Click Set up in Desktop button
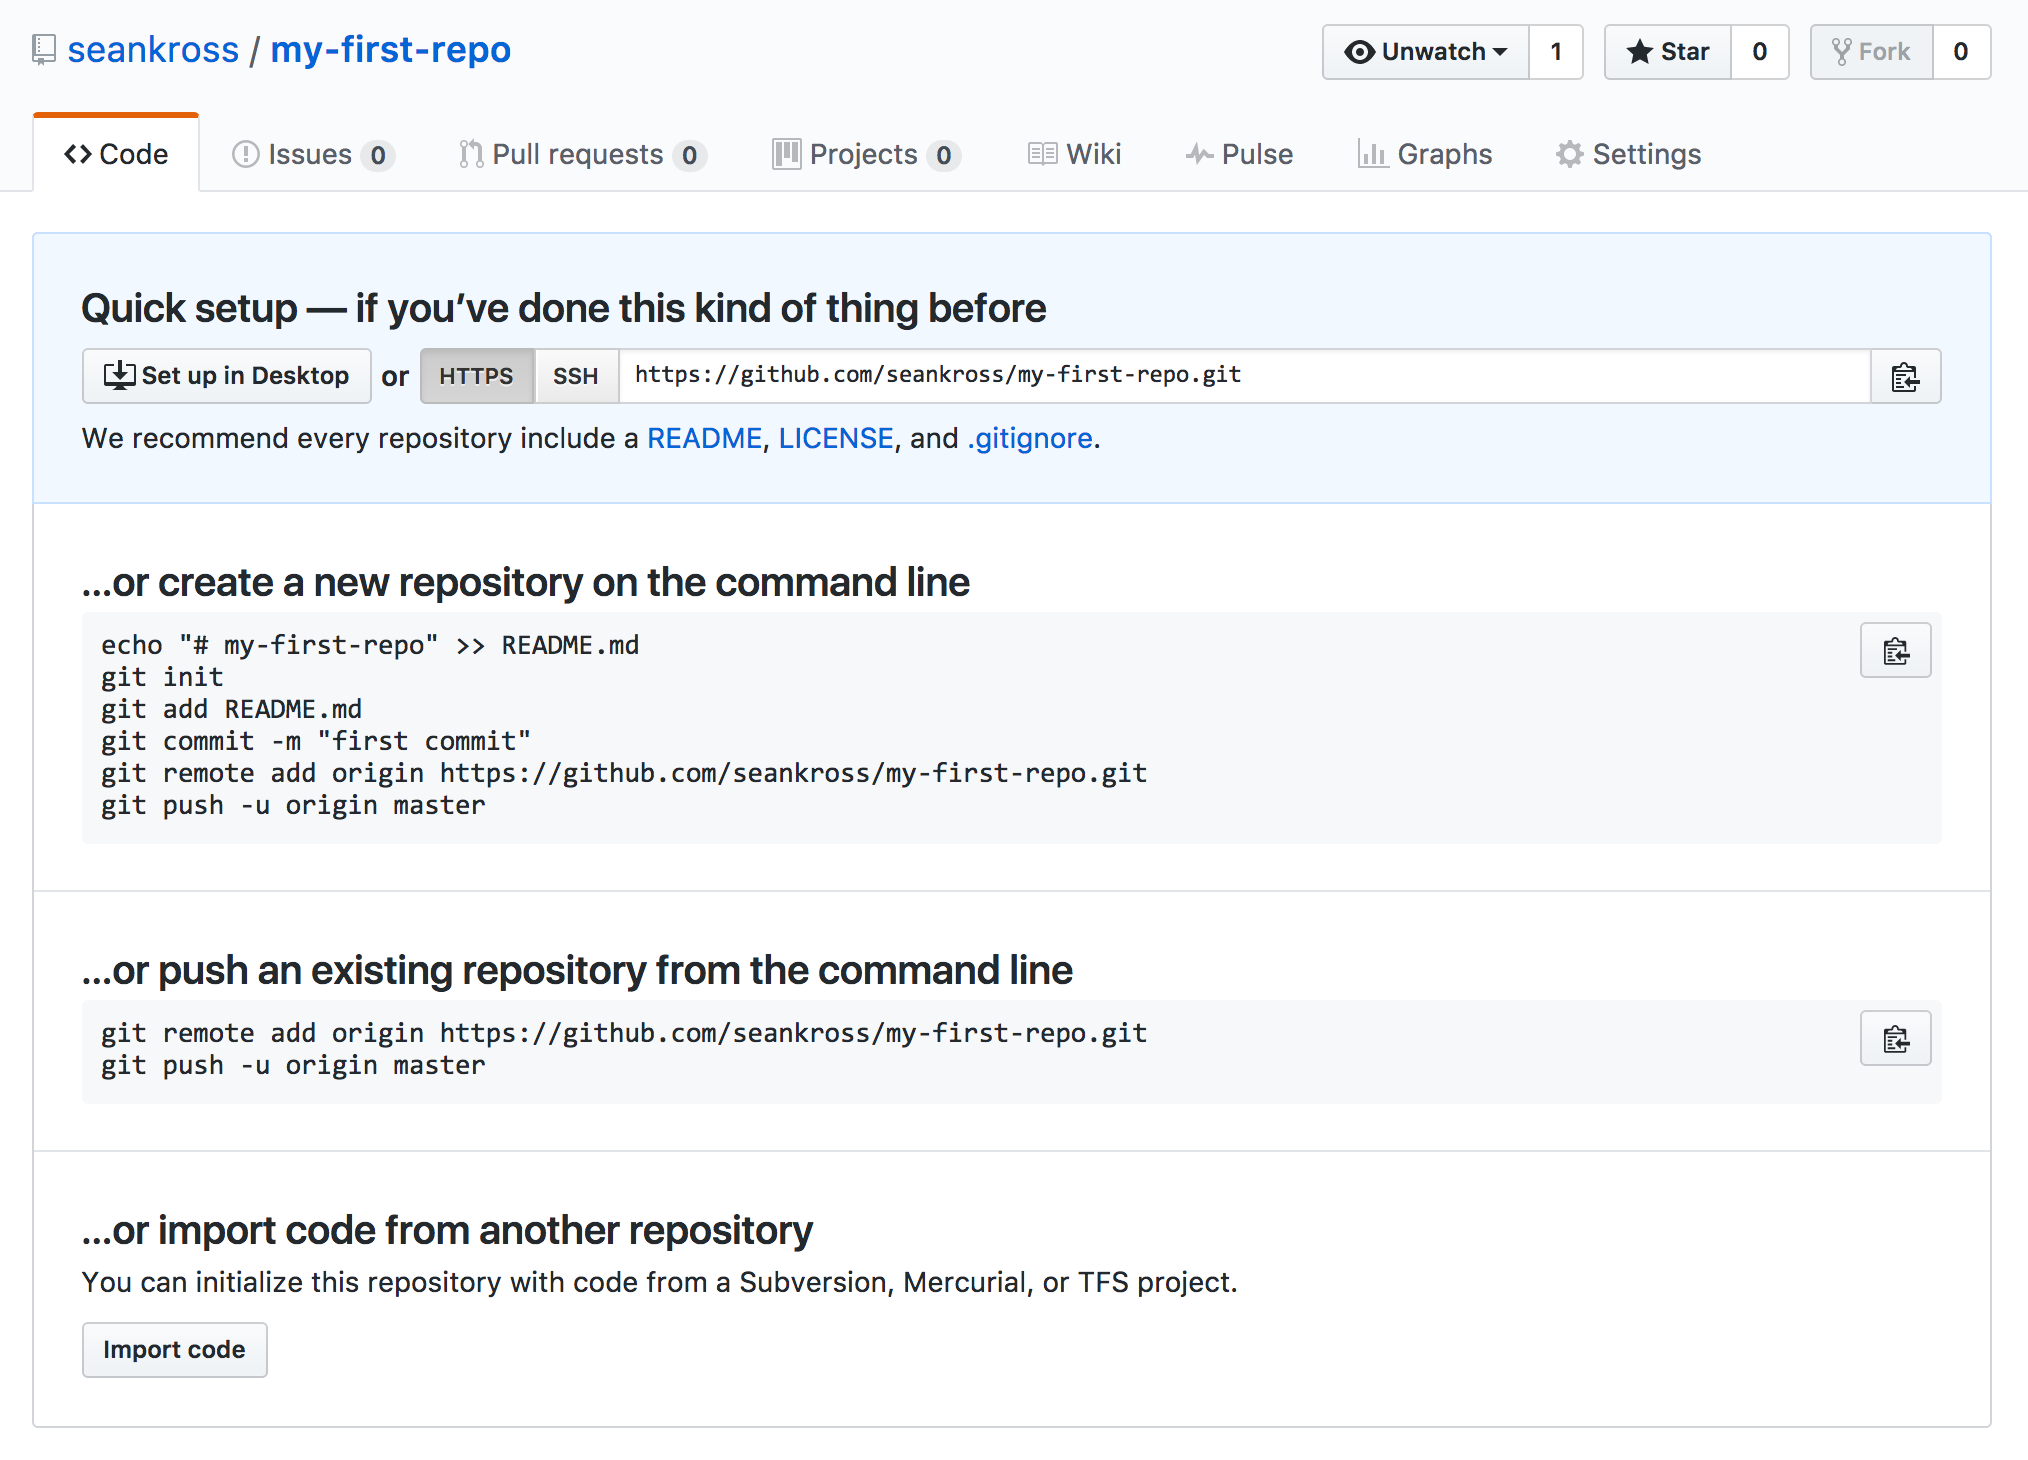 (x=227, y=376)
